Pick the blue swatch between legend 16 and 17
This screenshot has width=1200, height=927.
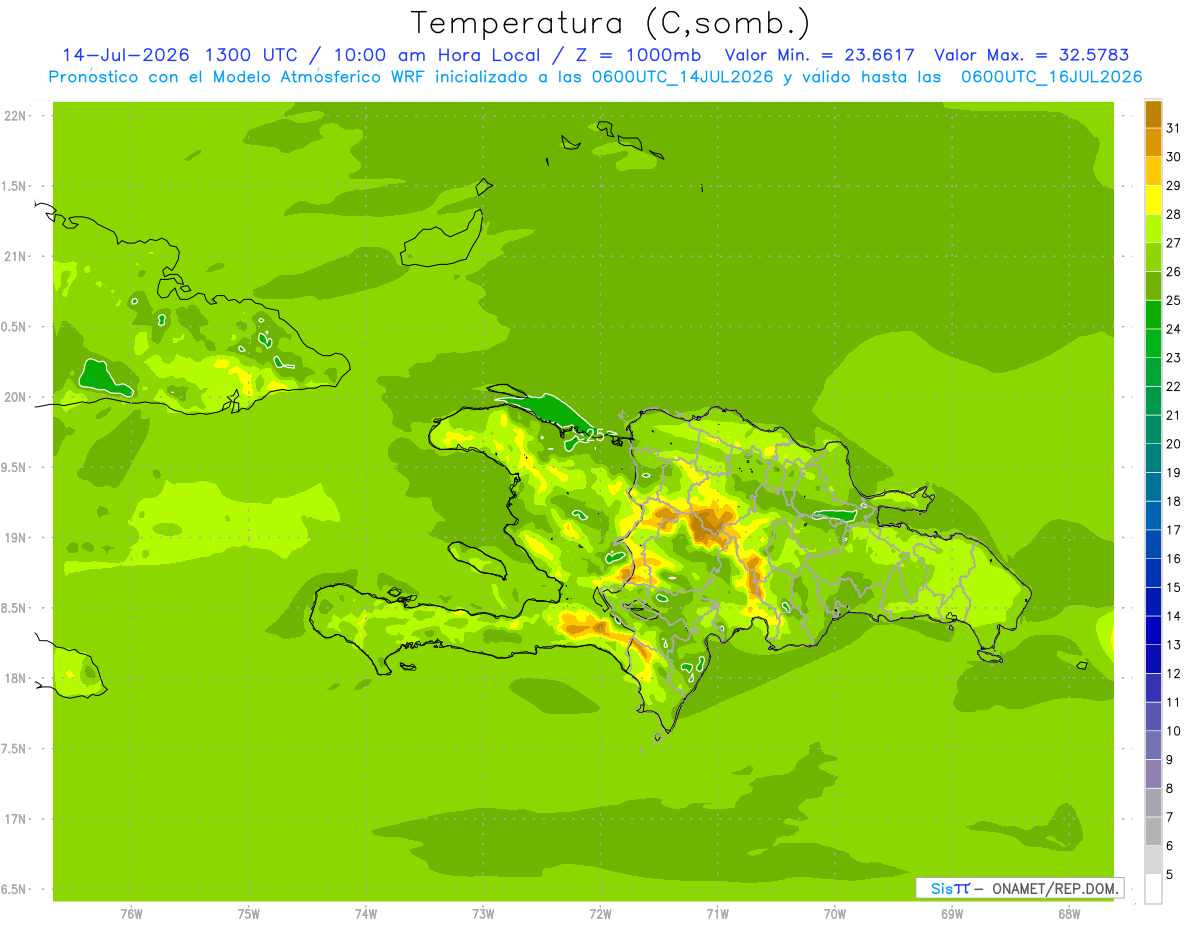(1153, 544)
